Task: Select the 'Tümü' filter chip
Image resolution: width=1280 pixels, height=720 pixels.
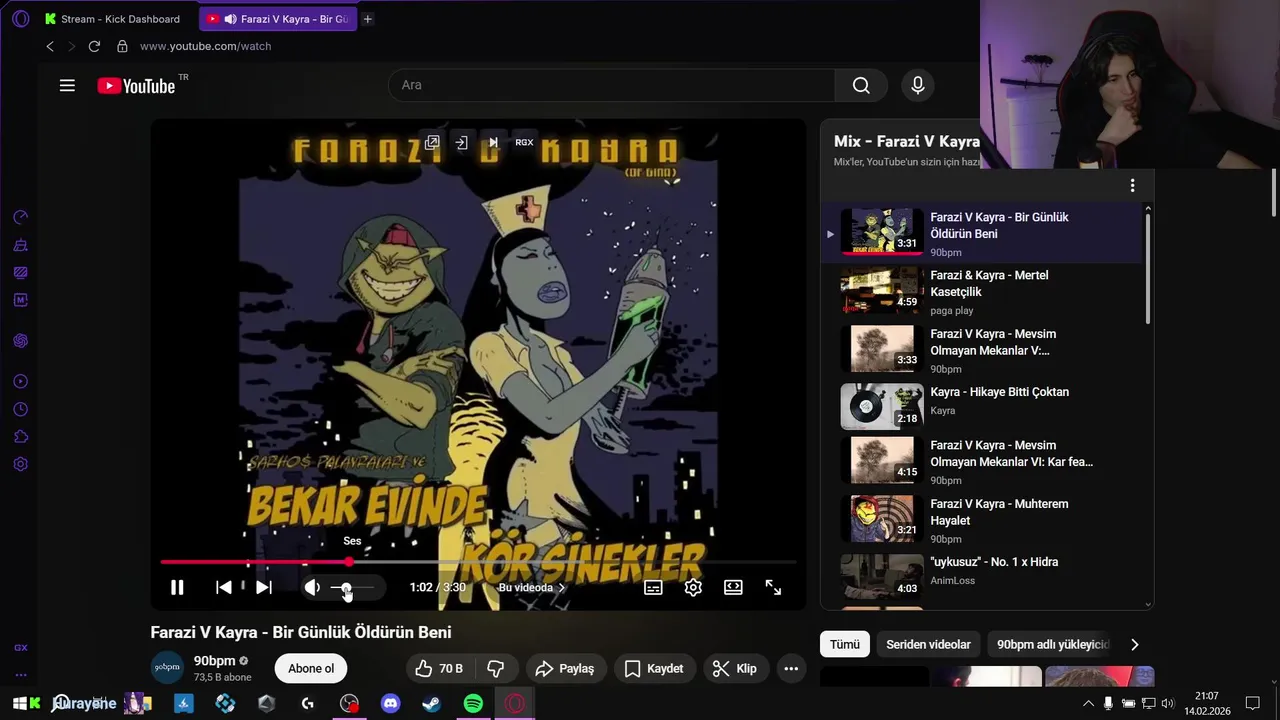Action: pyautogui.click(x=845, y=645)
